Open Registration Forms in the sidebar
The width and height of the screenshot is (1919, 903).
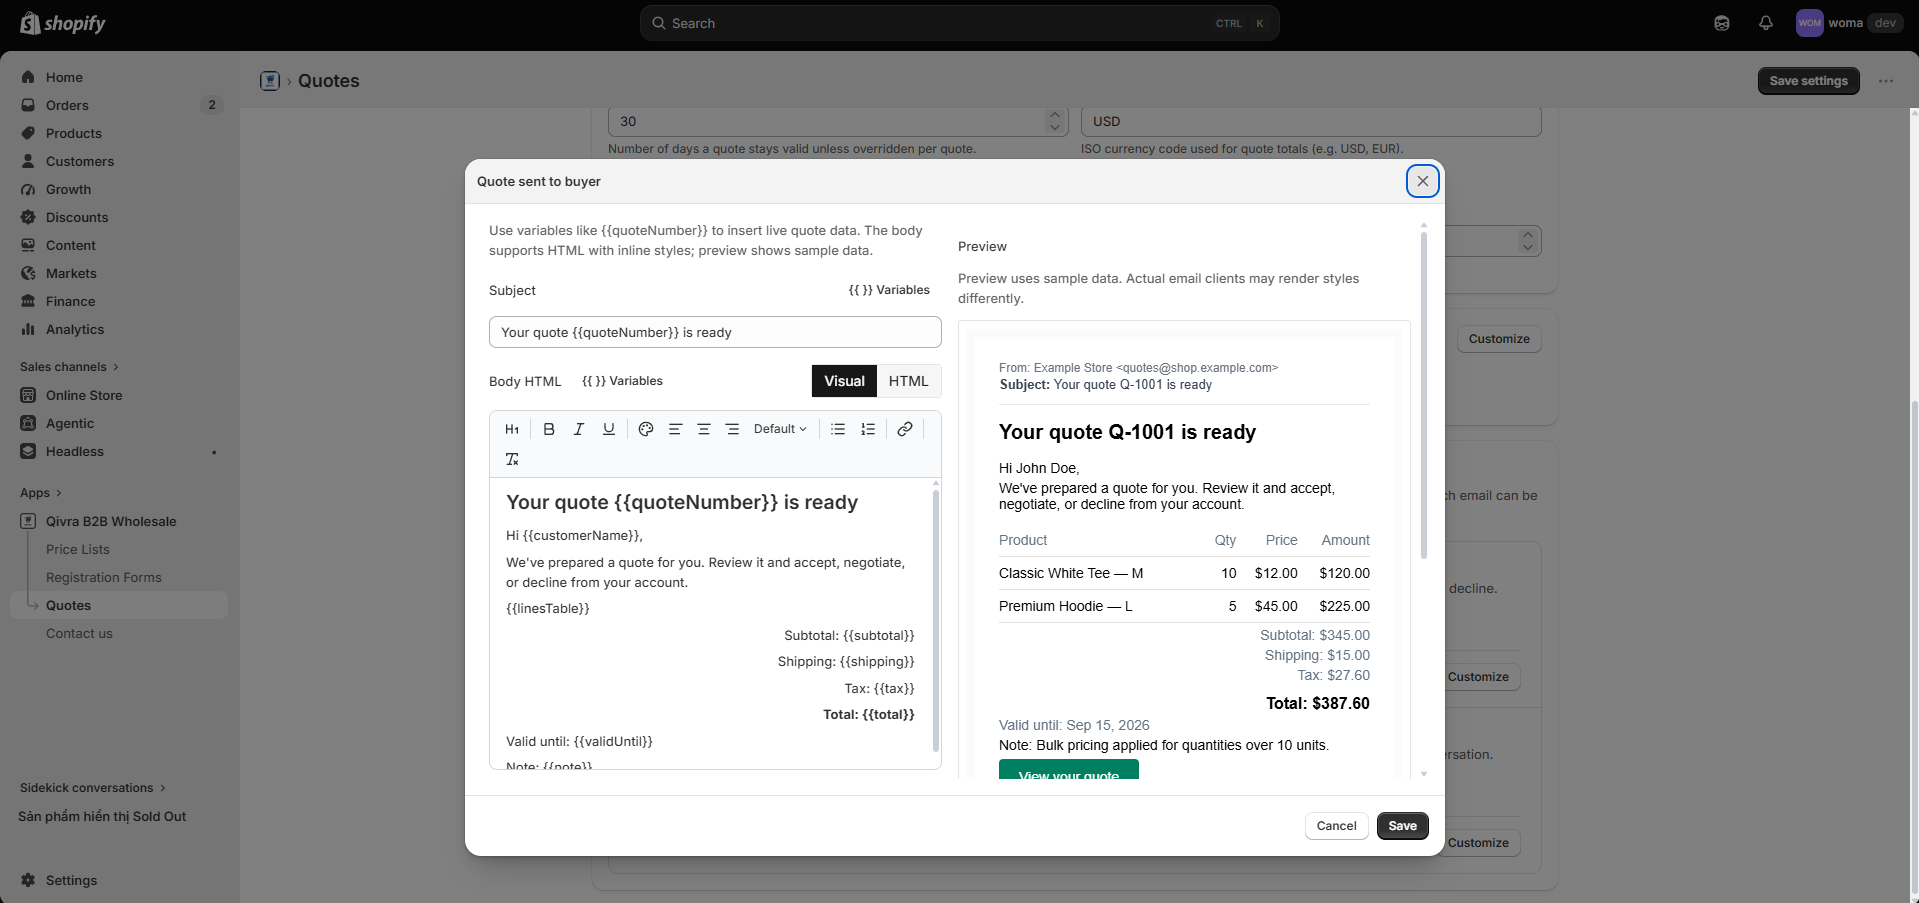point(104,577)
